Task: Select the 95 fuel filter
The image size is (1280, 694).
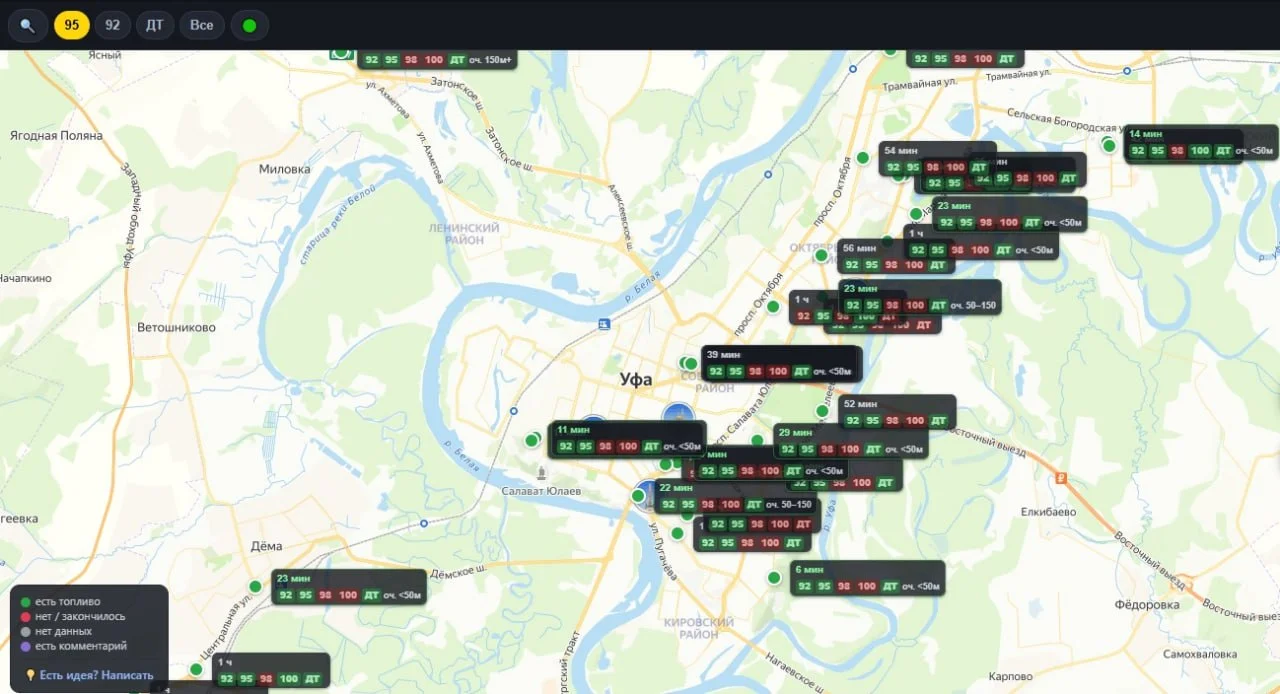Action: click(x=72, y=25)
